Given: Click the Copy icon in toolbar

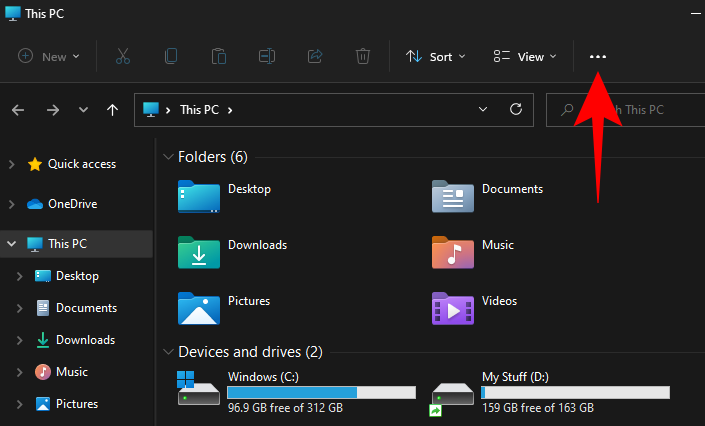Looking at the screenshot, I should pos(171,57).
